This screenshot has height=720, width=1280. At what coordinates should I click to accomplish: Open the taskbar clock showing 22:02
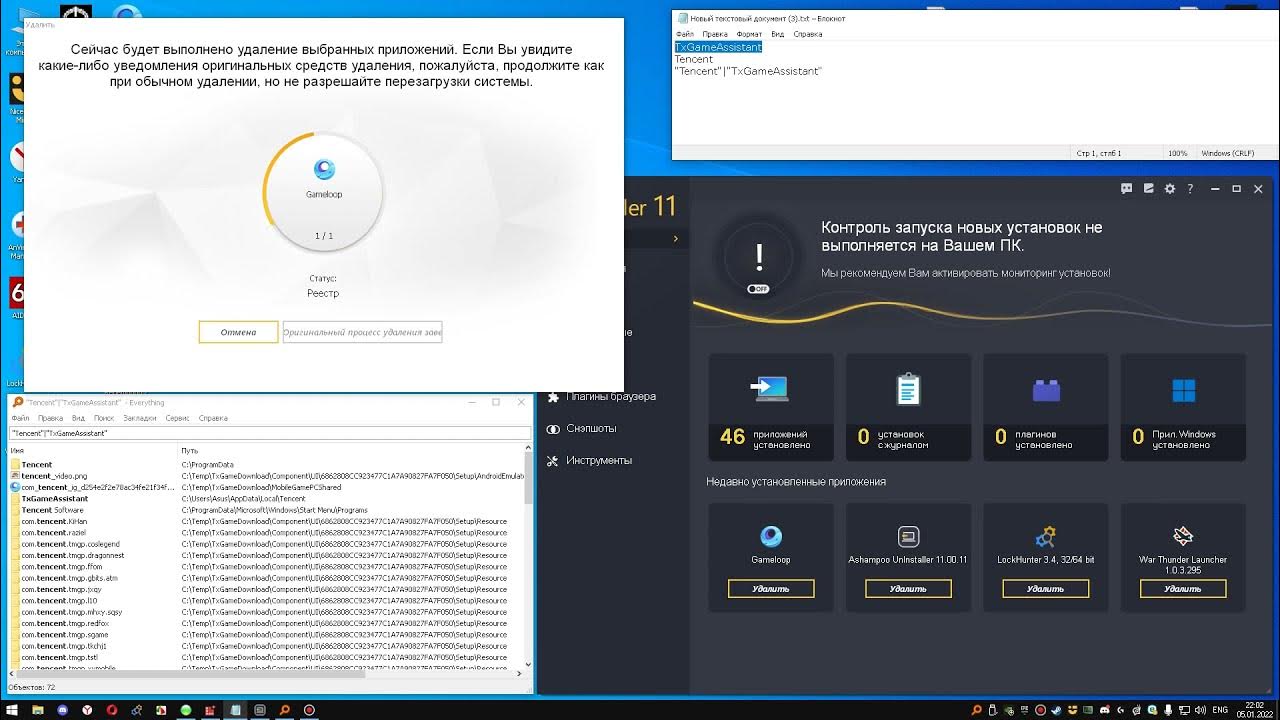click(1257, 710)
